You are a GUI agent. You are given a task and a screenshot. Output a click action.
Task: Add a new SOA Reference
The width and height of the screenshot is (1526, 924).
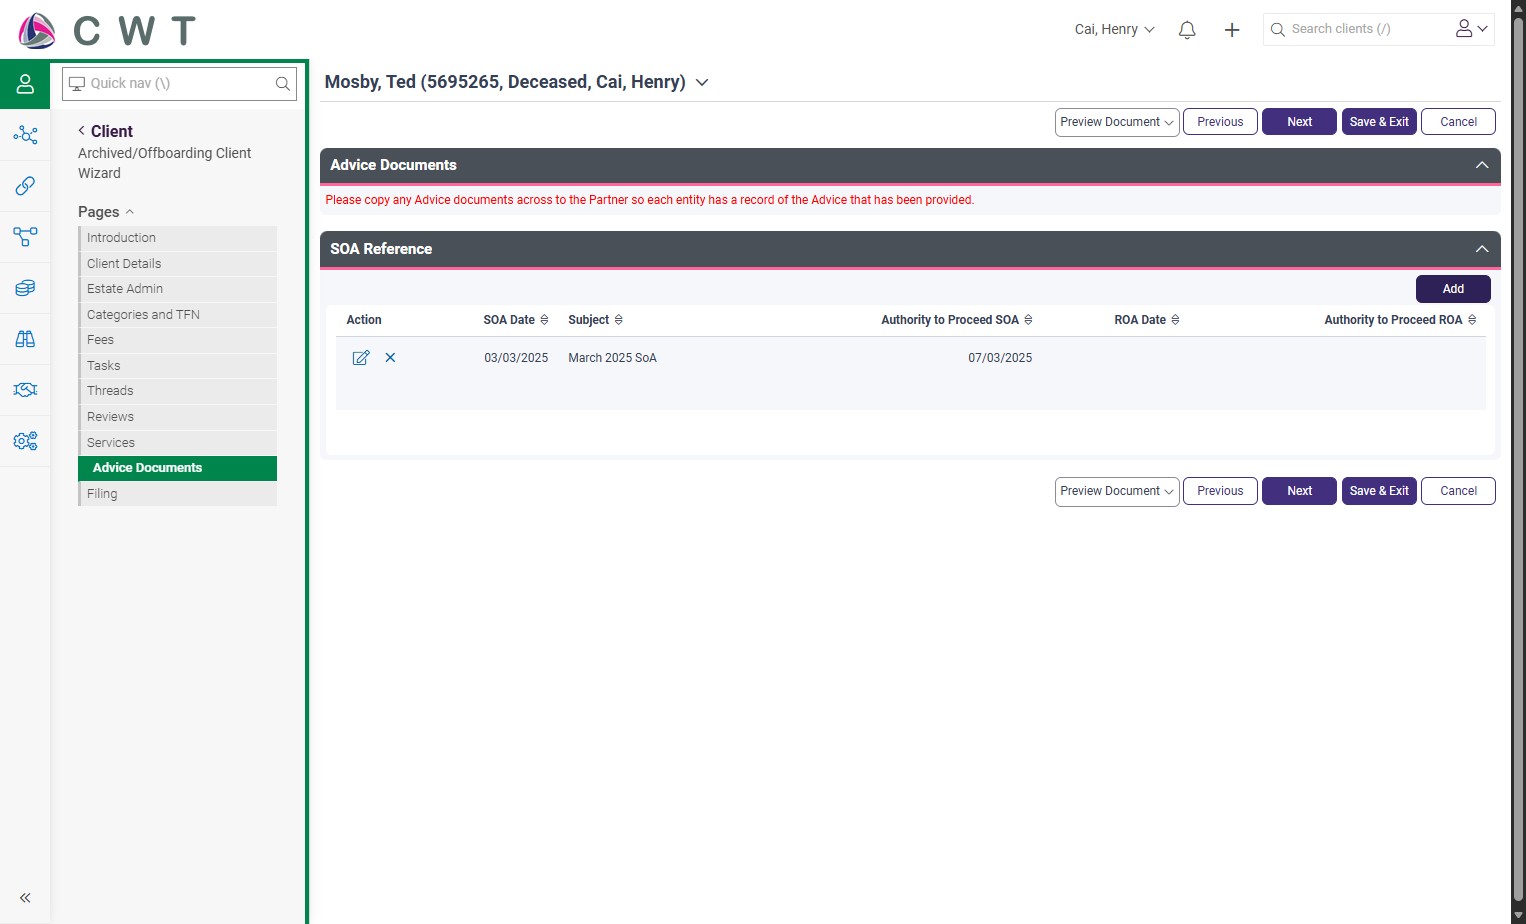(x=1453, y=289)
